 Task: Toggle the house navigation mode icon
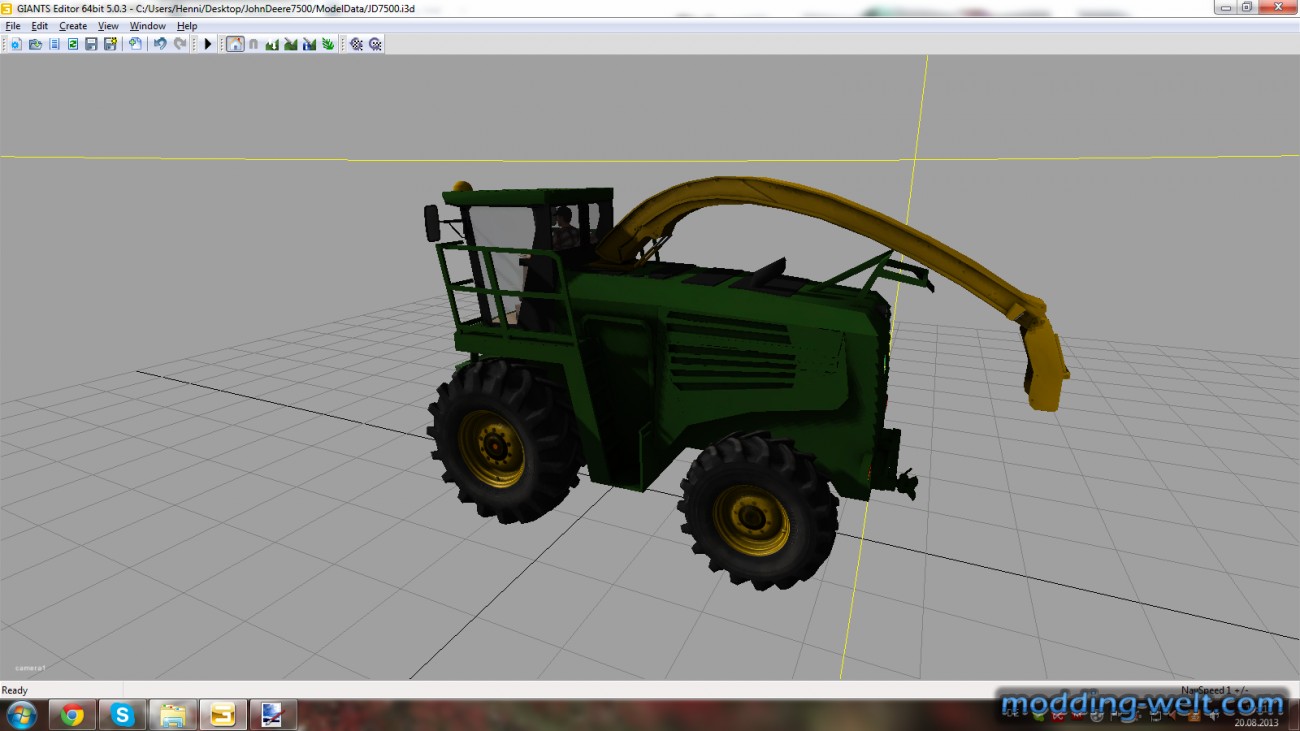click(235, 44)
